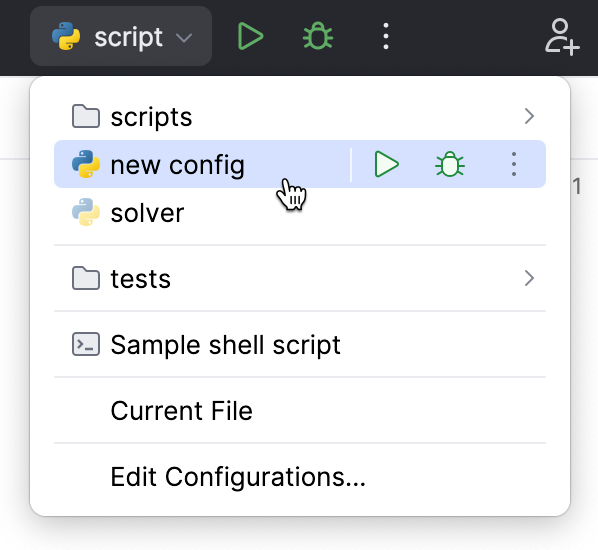Click the chevron arrow on 'tests' row
Screen dimensions: 598x550
(529, 278)
